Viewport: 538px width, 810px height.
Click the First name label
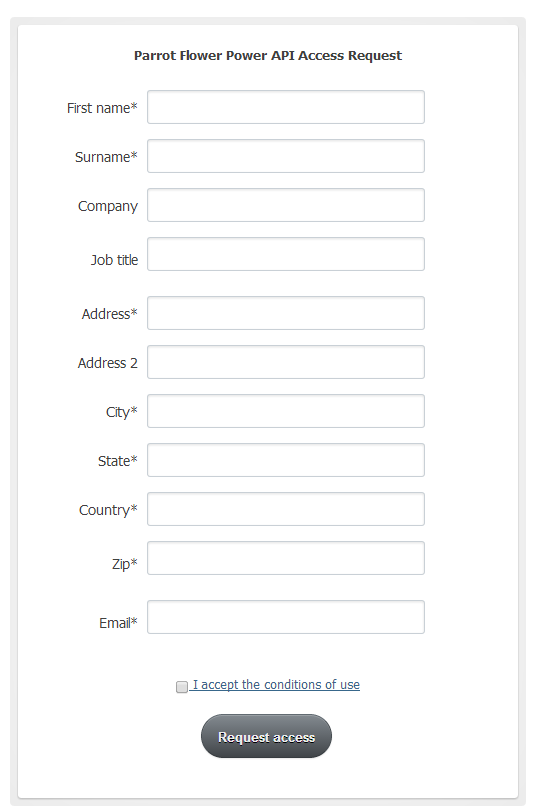tap(102, 108)
